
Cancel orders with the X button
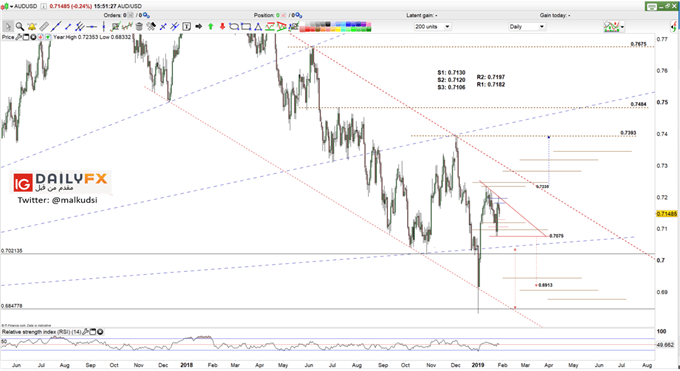coord(131,15)
